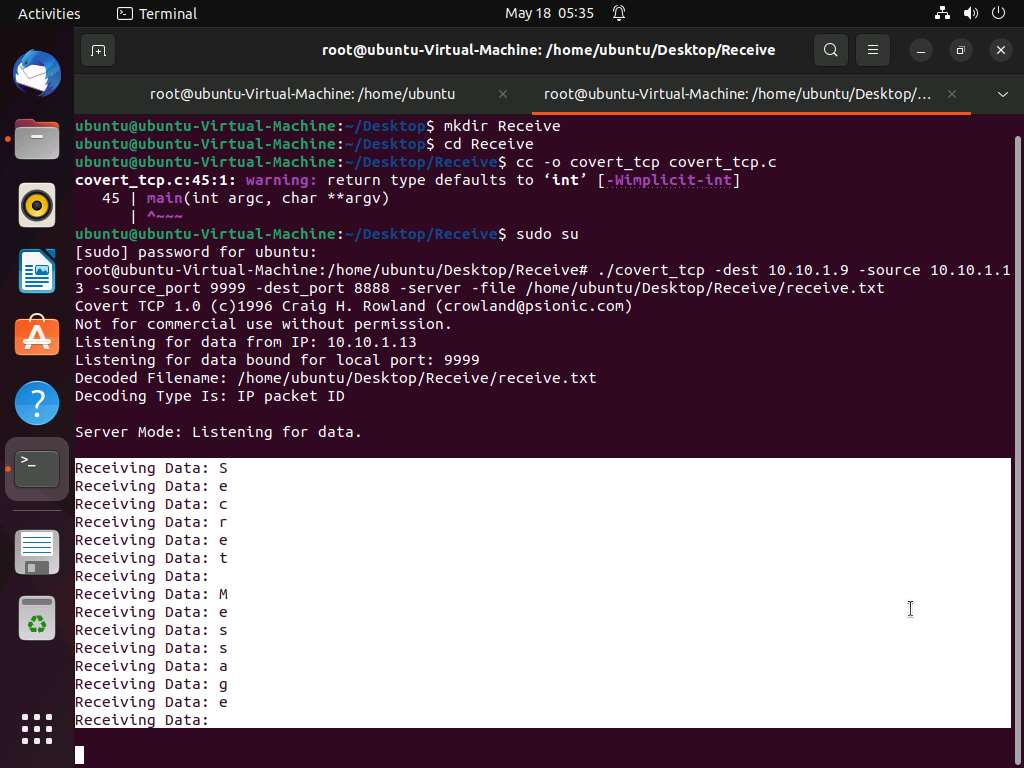
Task: Close the /home/ubuntu terminal tab
Action: [x=503, y=94]
